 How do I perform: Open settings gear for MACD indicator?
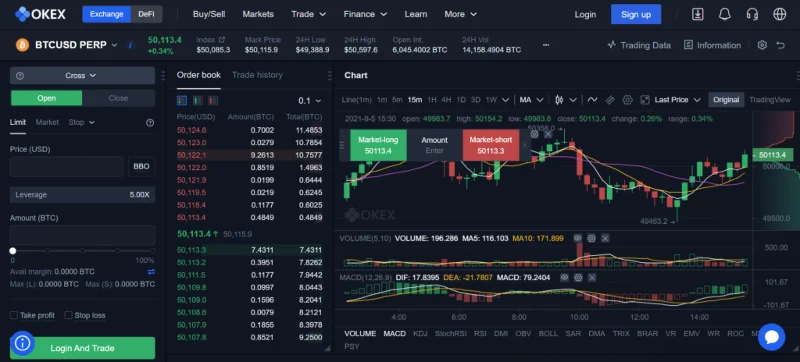(578, 277)
